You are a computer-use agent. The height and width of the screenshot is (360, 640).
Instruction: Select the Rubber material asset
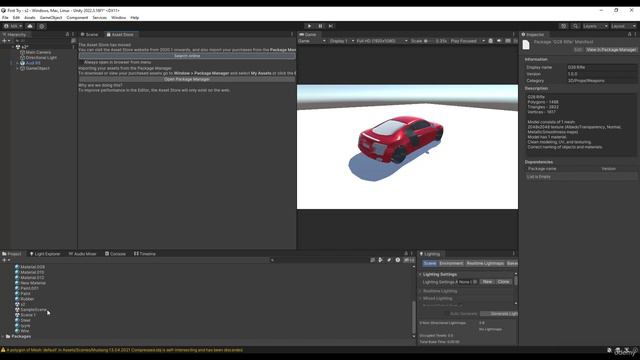pyautogui.click(x=24, y=299)
